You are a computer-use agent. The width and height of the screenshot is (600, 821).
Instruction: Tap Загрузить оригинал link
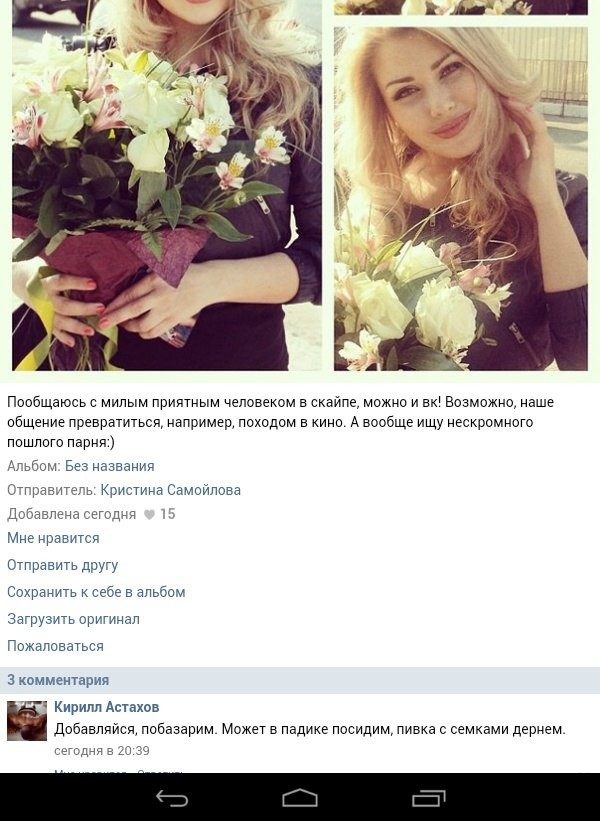point(73,619)
